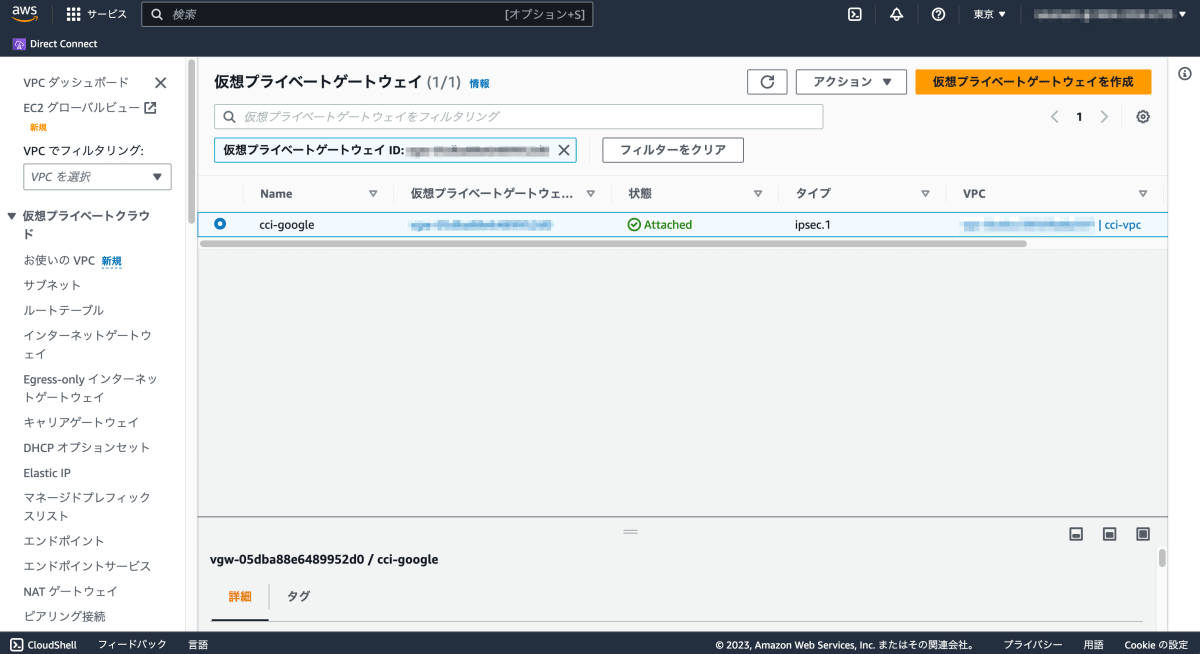The image size is (1200, 654).
Task: Switch to the タグ tab
Action: (x=298, y=596)
